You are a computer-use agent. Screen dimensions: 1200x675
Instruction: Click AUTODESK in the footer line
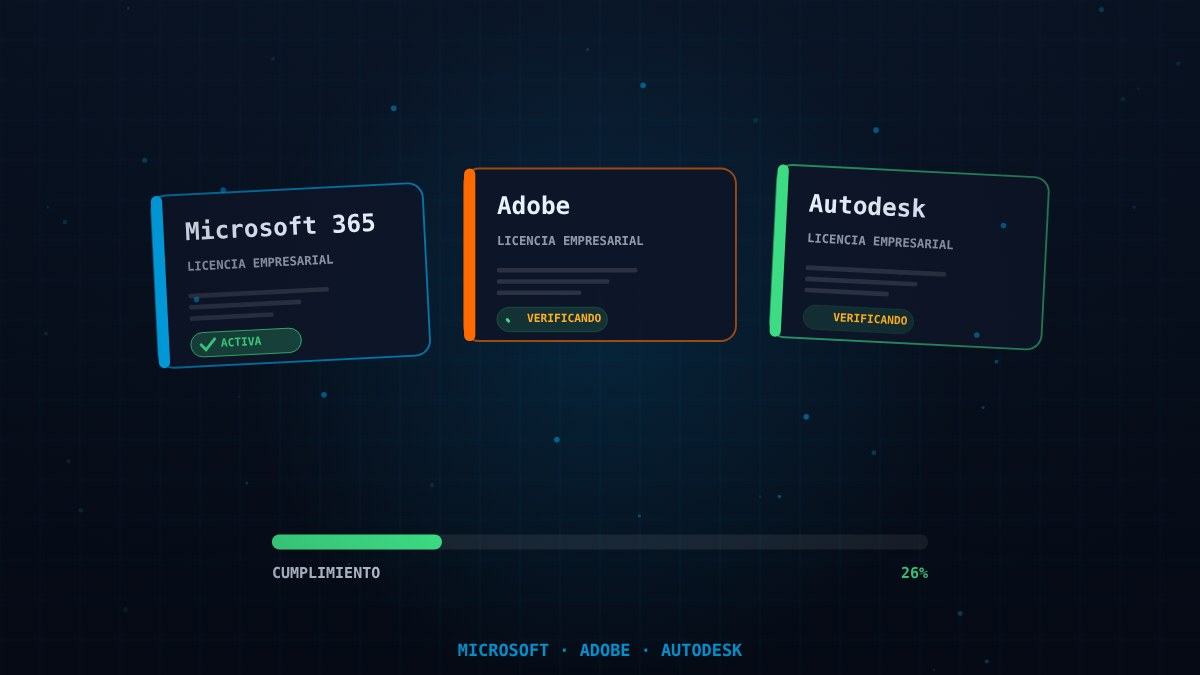[x=701, y=650]
